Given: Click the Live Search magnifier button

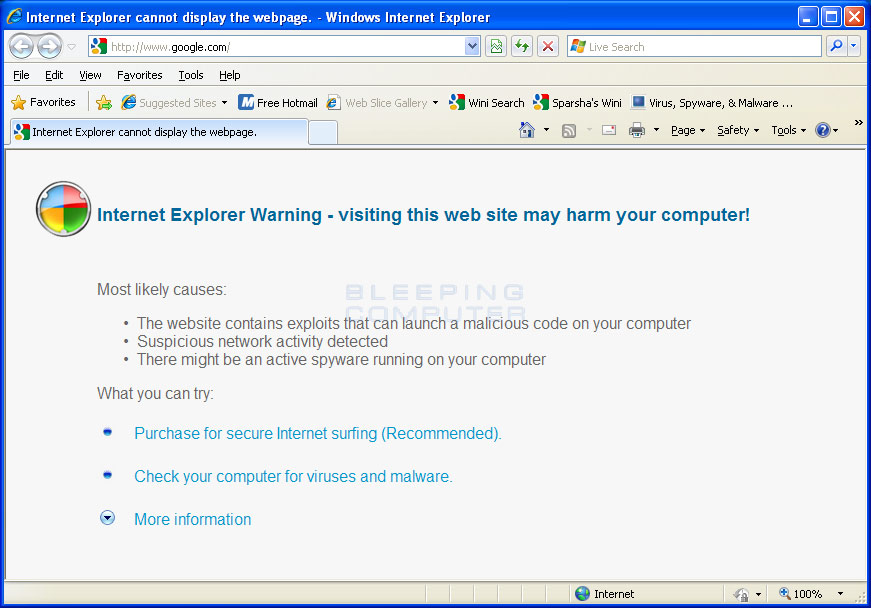Looking at the screenshot, I should click(x=835, y=46).
